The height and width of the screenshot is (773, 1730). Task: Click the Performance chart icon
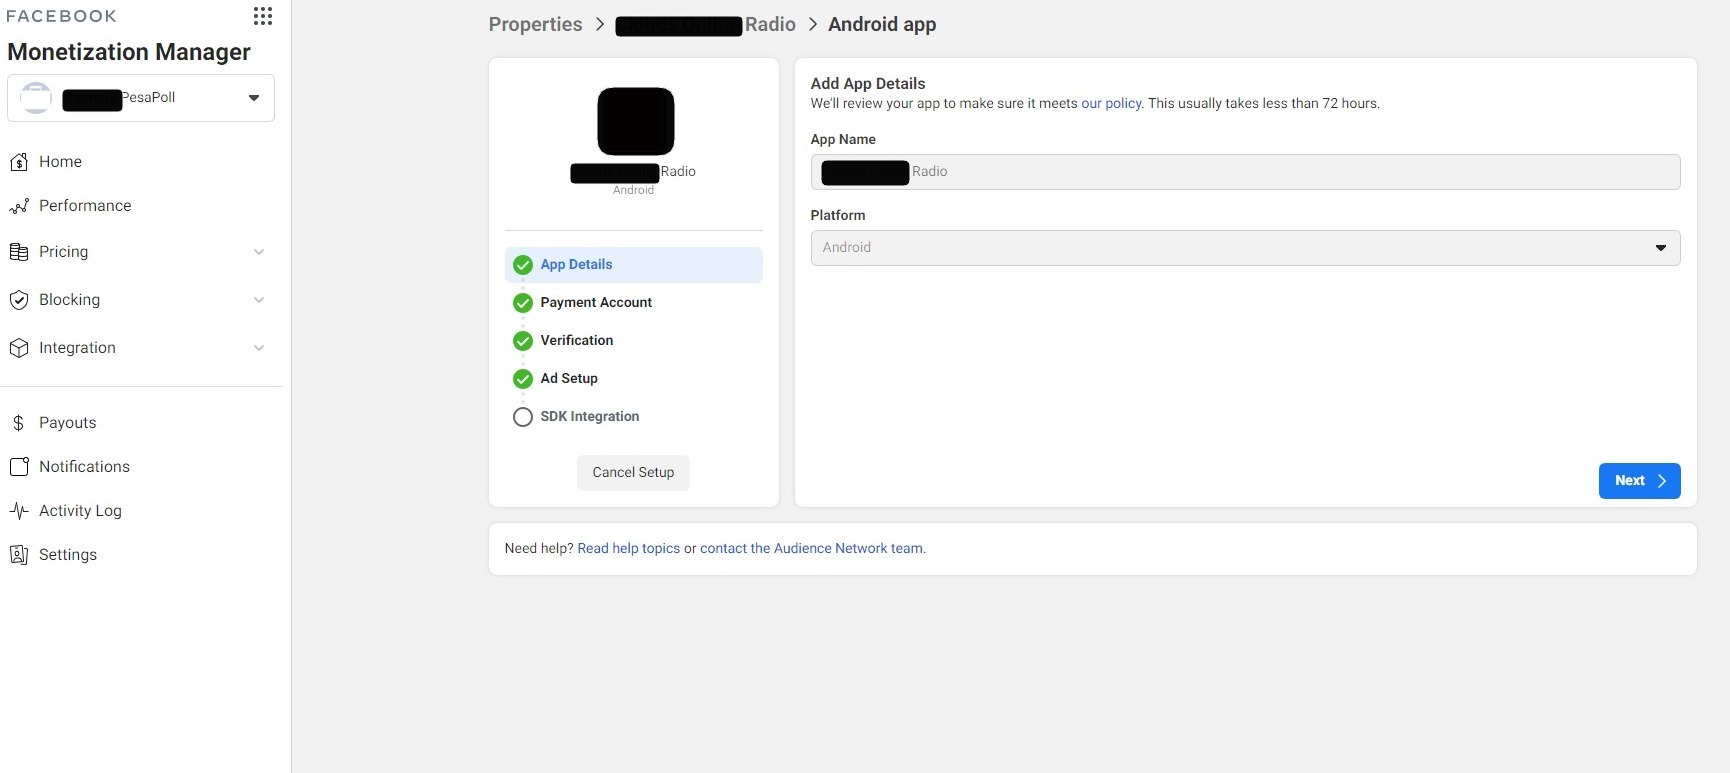pos(18,206)
